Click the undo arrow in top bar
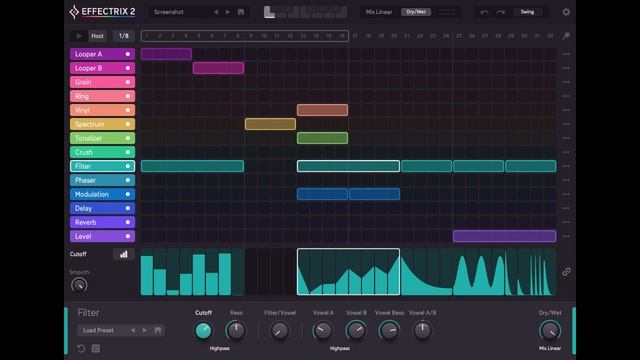 (484, 12)
